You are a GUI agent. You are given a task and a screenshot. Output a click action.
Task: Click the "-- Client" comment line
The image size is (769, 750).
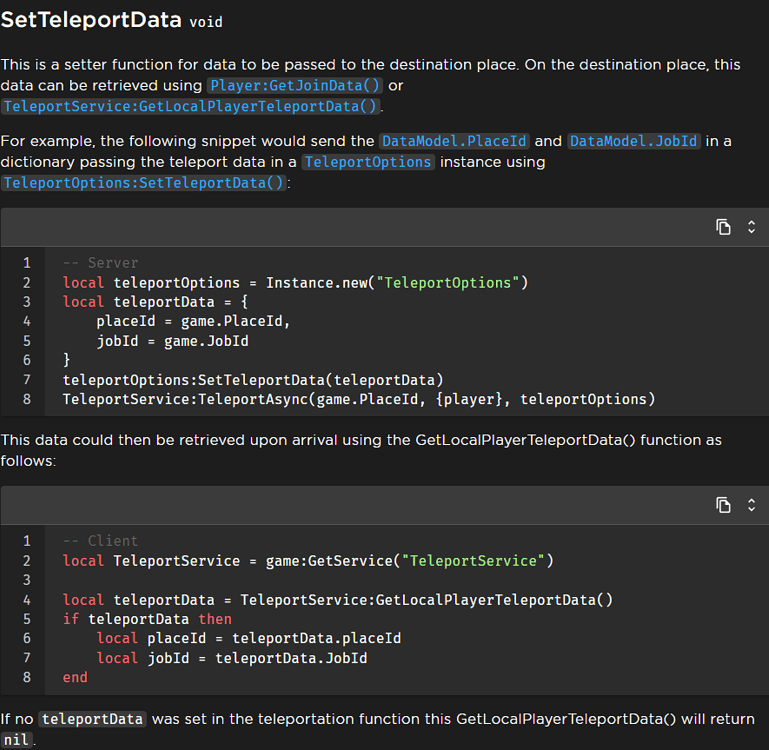coord(100,541)
